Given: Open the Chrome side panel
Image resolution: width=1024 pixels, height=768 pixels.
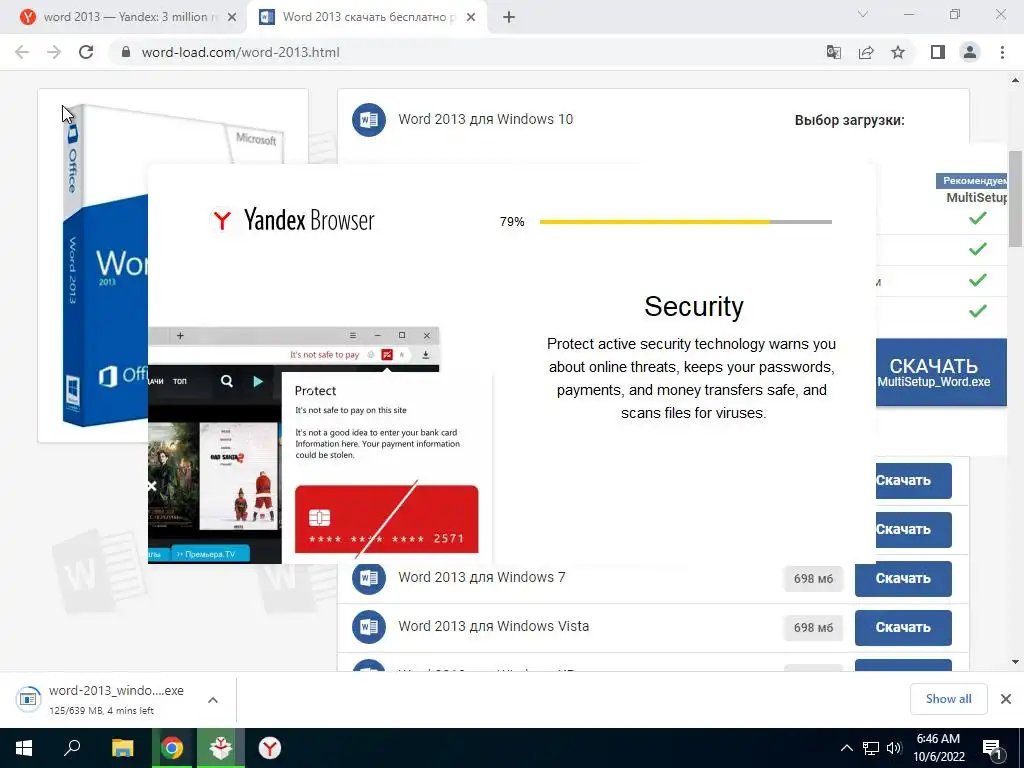Looking at the screenshot, I should pos(938,52).
